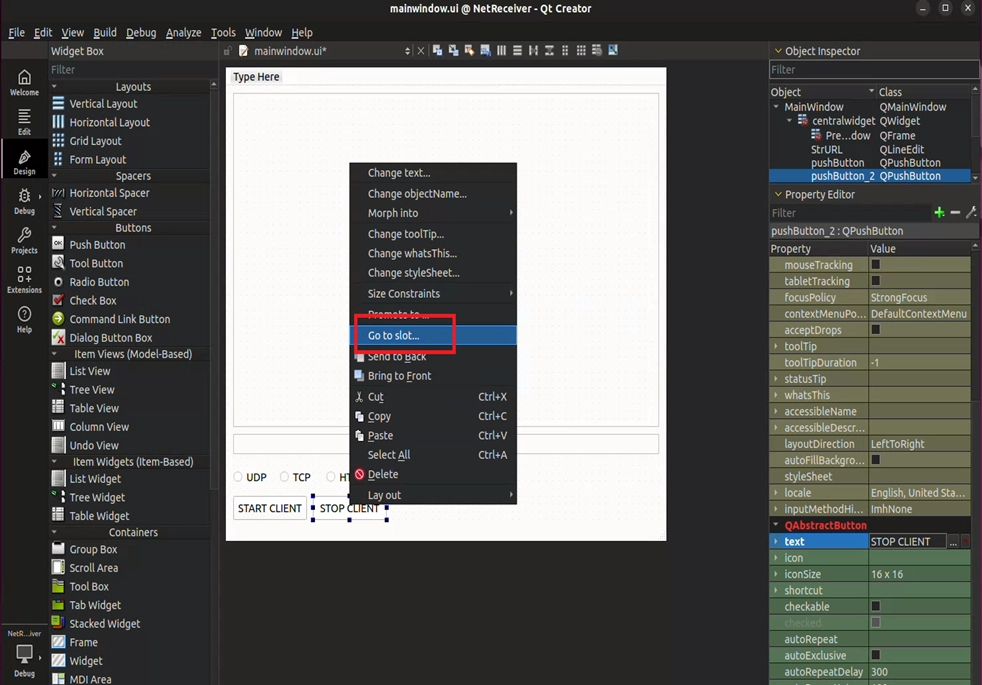Open Morph into submenu
The height and width of the screenshot is (685, 982).
point(433,214)
